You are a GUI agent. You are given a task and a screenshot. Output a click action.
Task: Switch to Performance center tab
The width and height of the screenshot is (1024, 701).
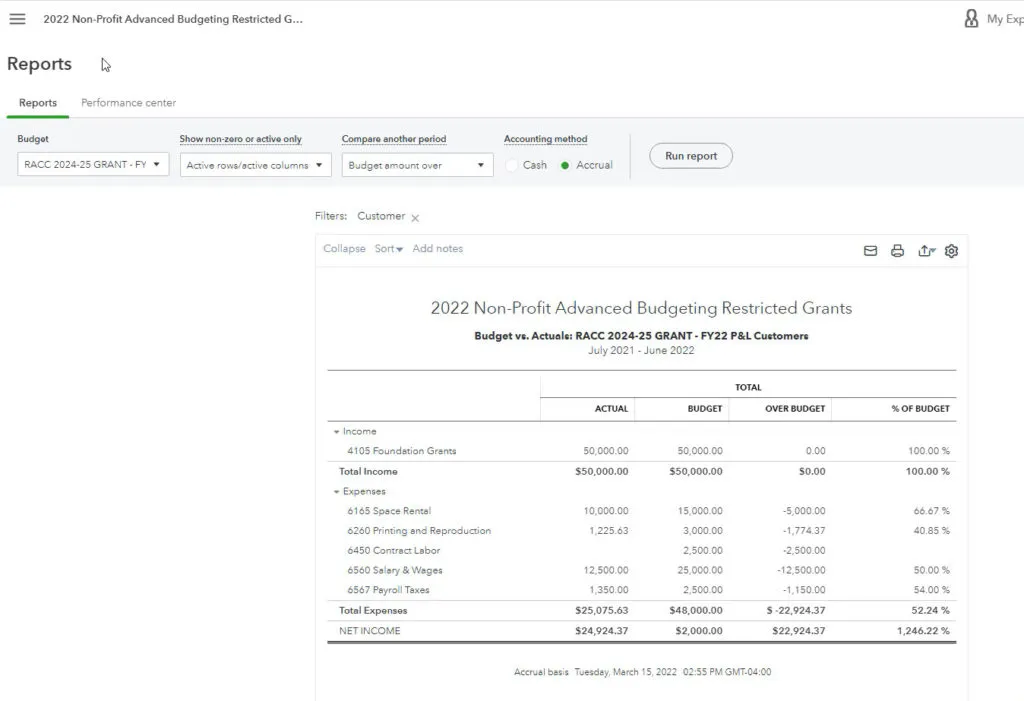coord(128,103)
